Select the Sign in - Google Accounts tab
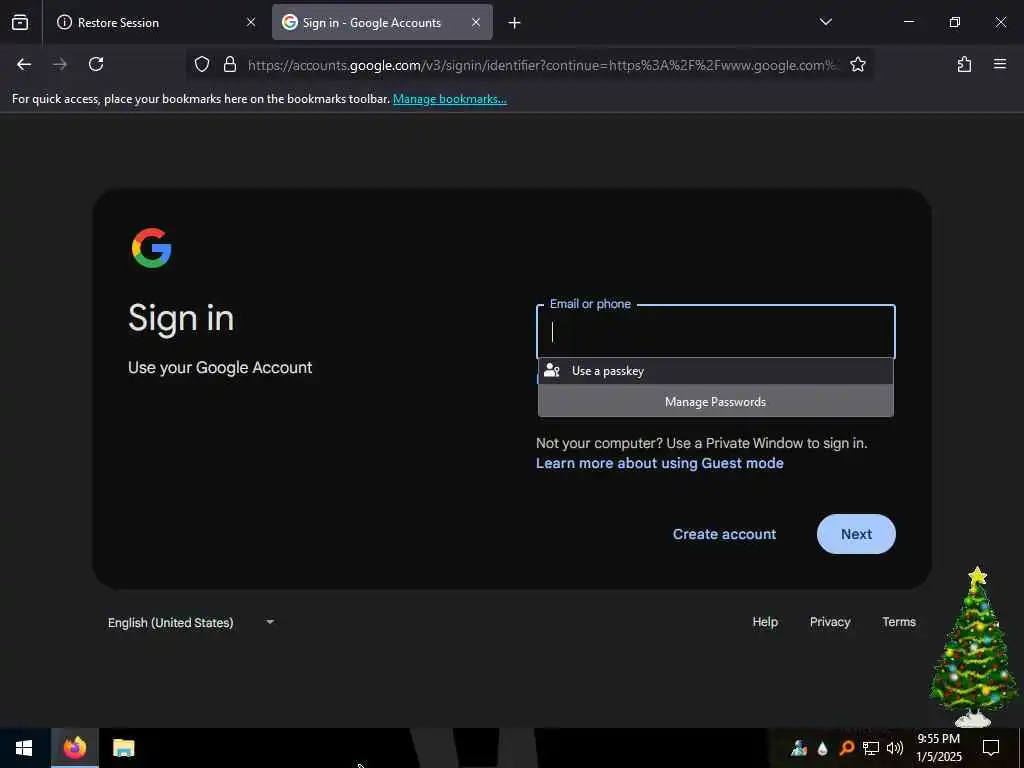The height and width of the screenshot is (768, 1024). tap(382, 23)
